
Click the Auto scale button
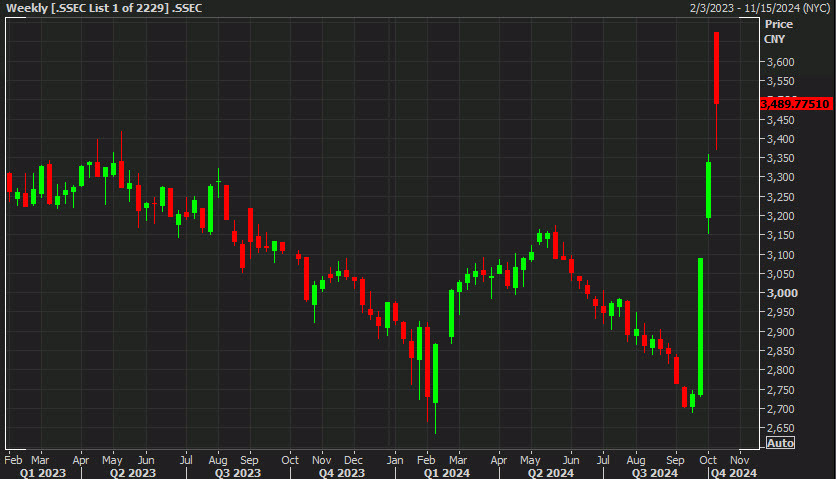781,443
